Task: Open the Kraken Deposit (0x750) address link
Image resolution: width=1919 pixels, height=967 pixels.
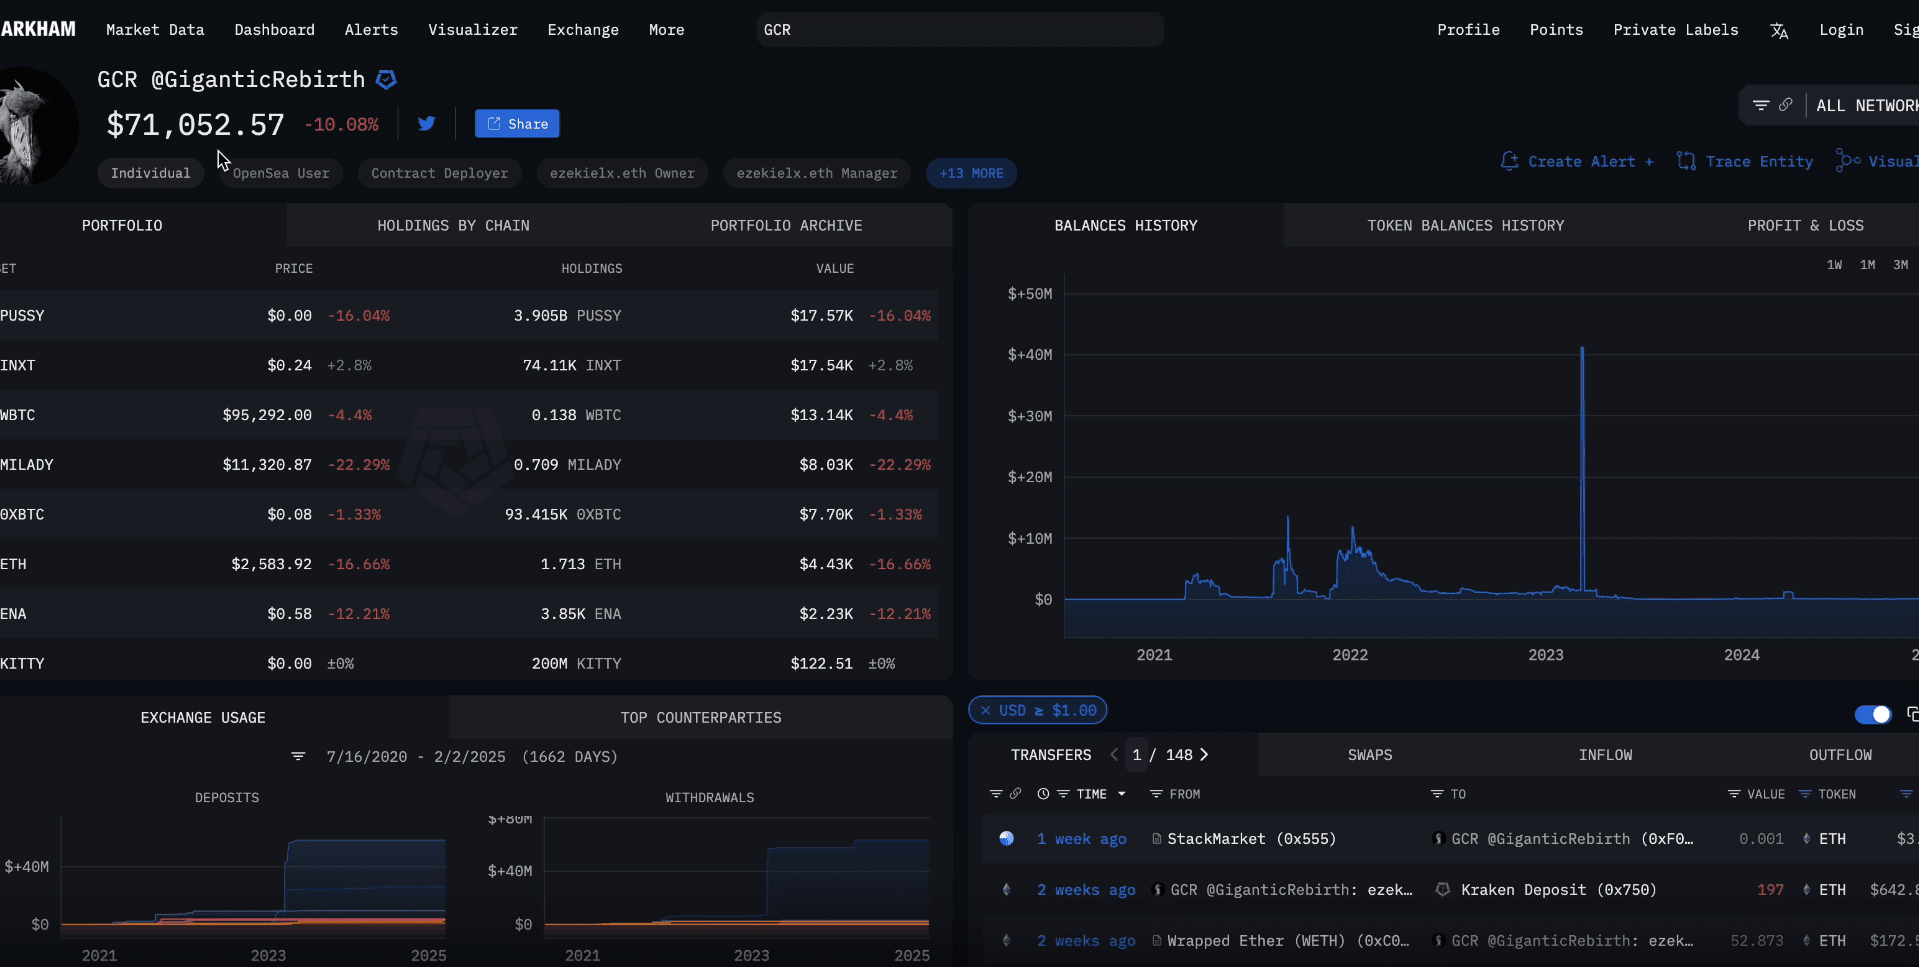Action: [x=1559, y=889]
